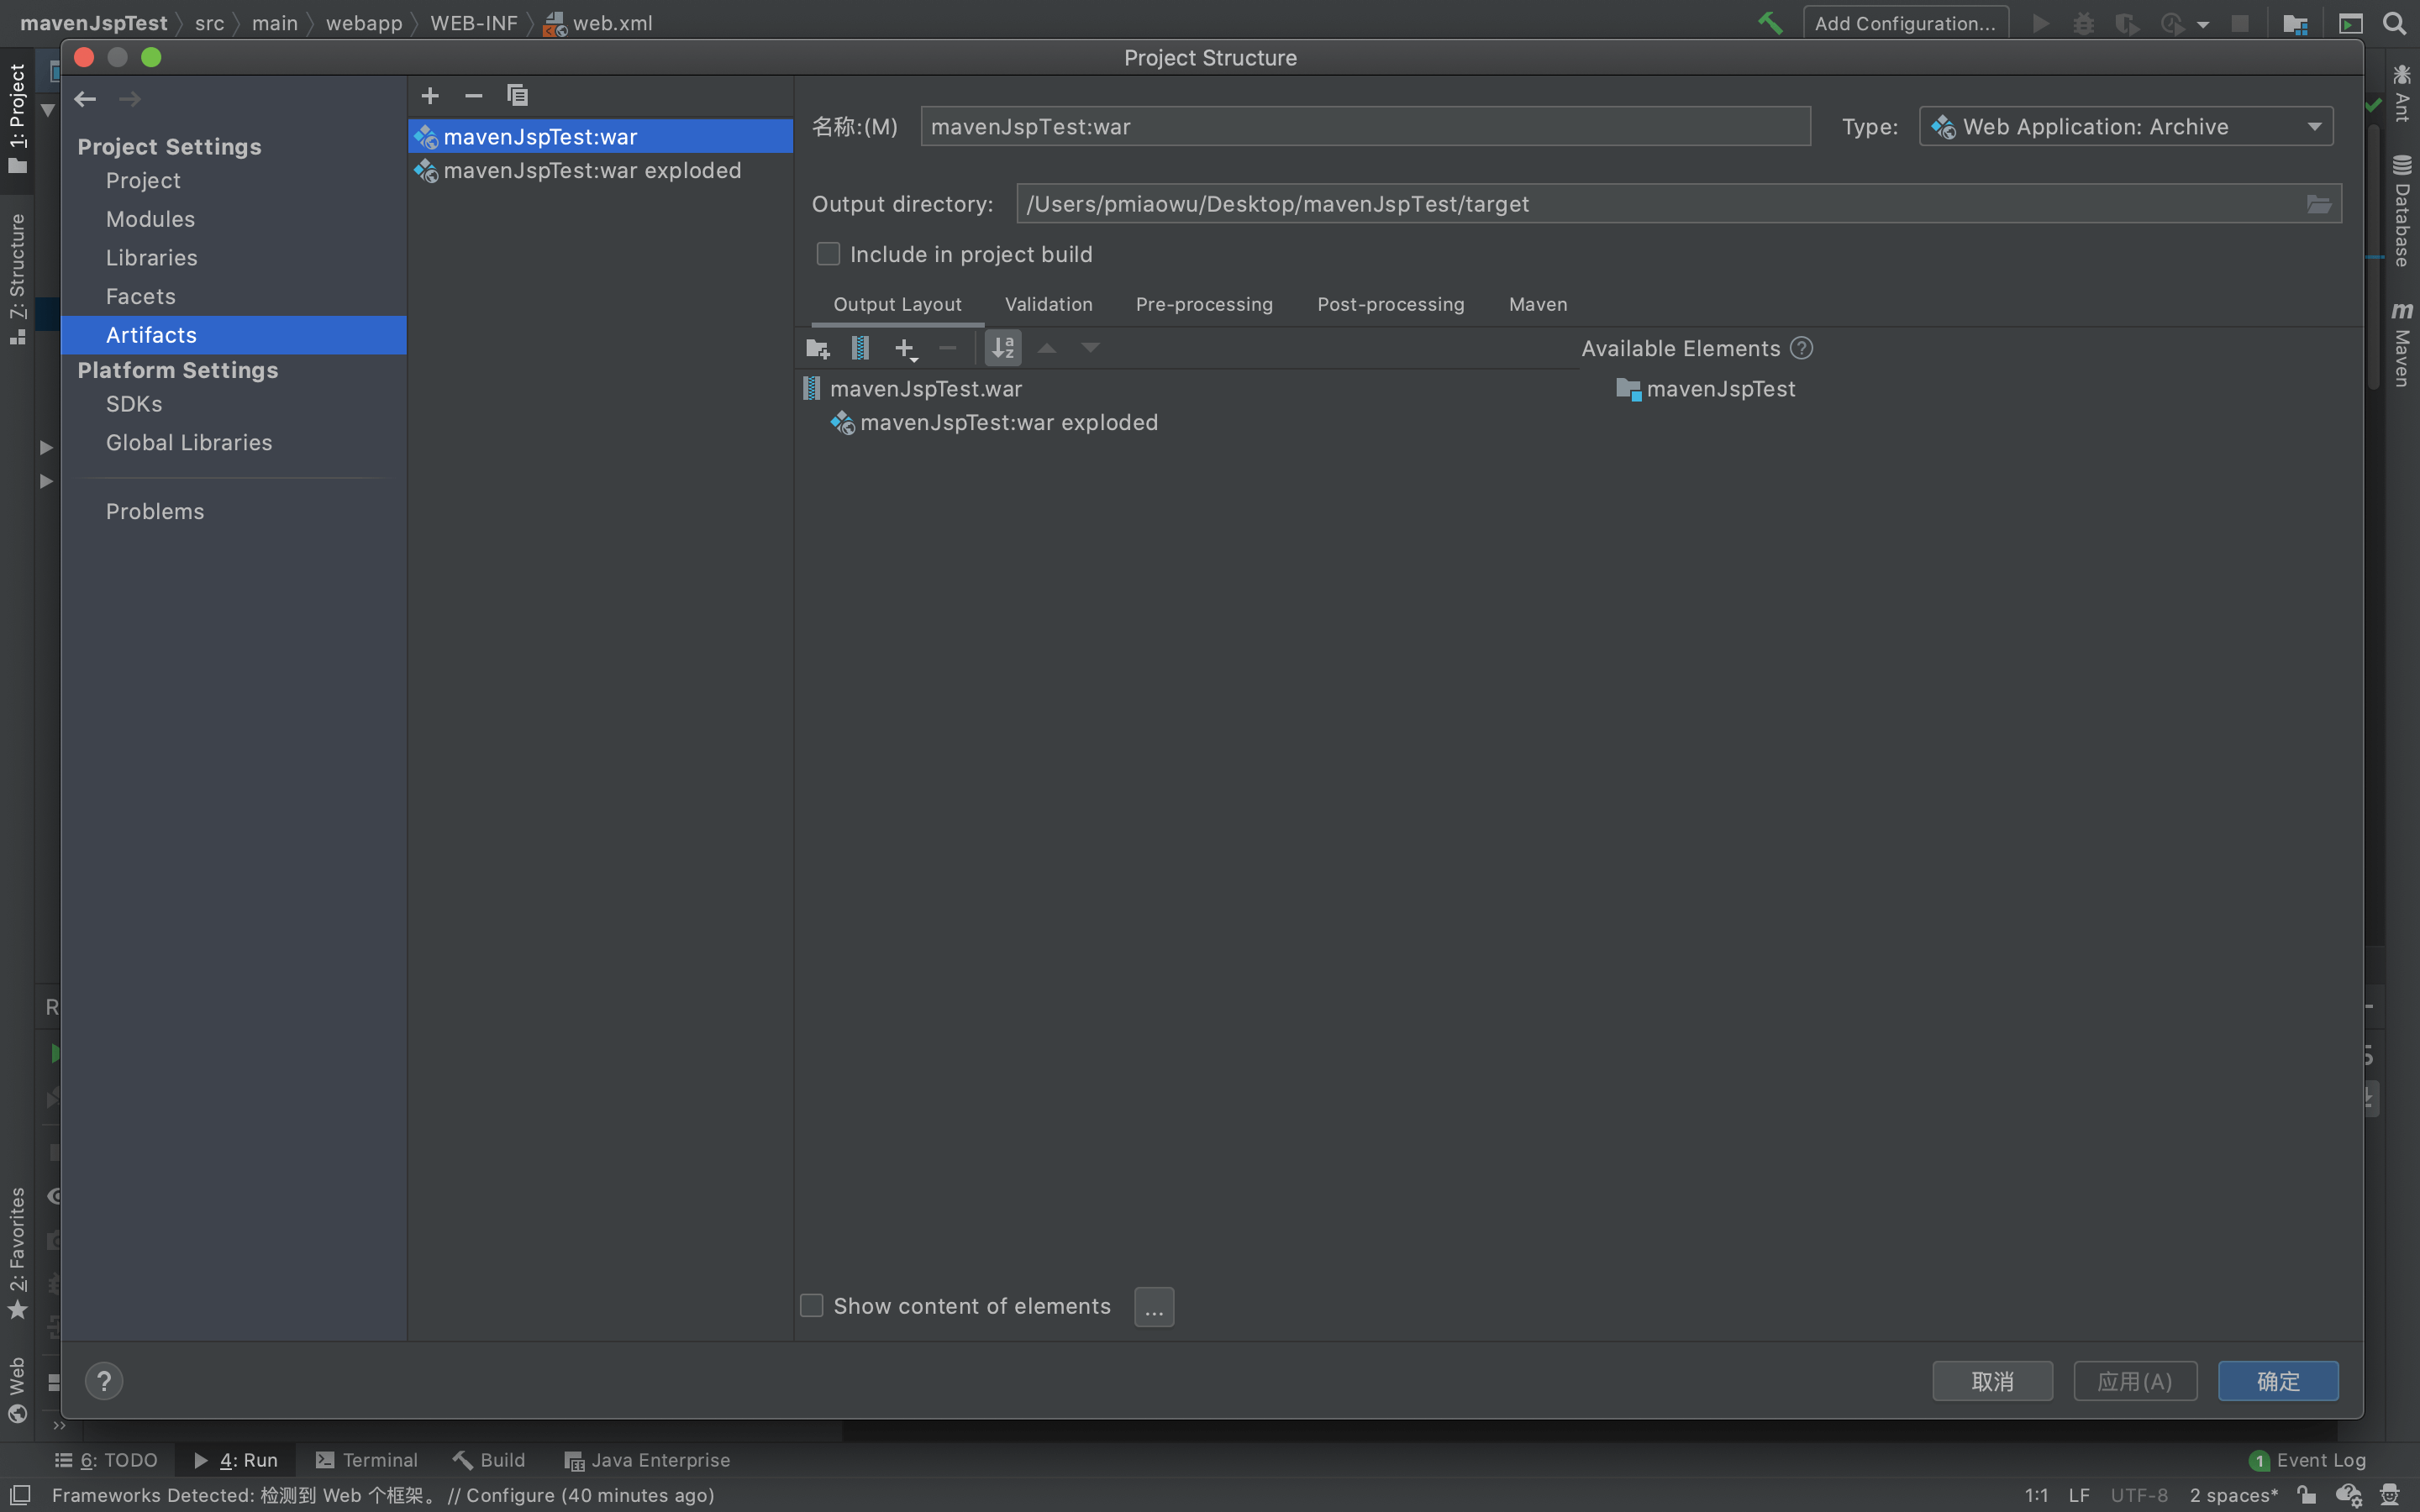This screenshot has width=2420, height=1512.
Task: Click the Output directory path field
Action: (1660, 204)
